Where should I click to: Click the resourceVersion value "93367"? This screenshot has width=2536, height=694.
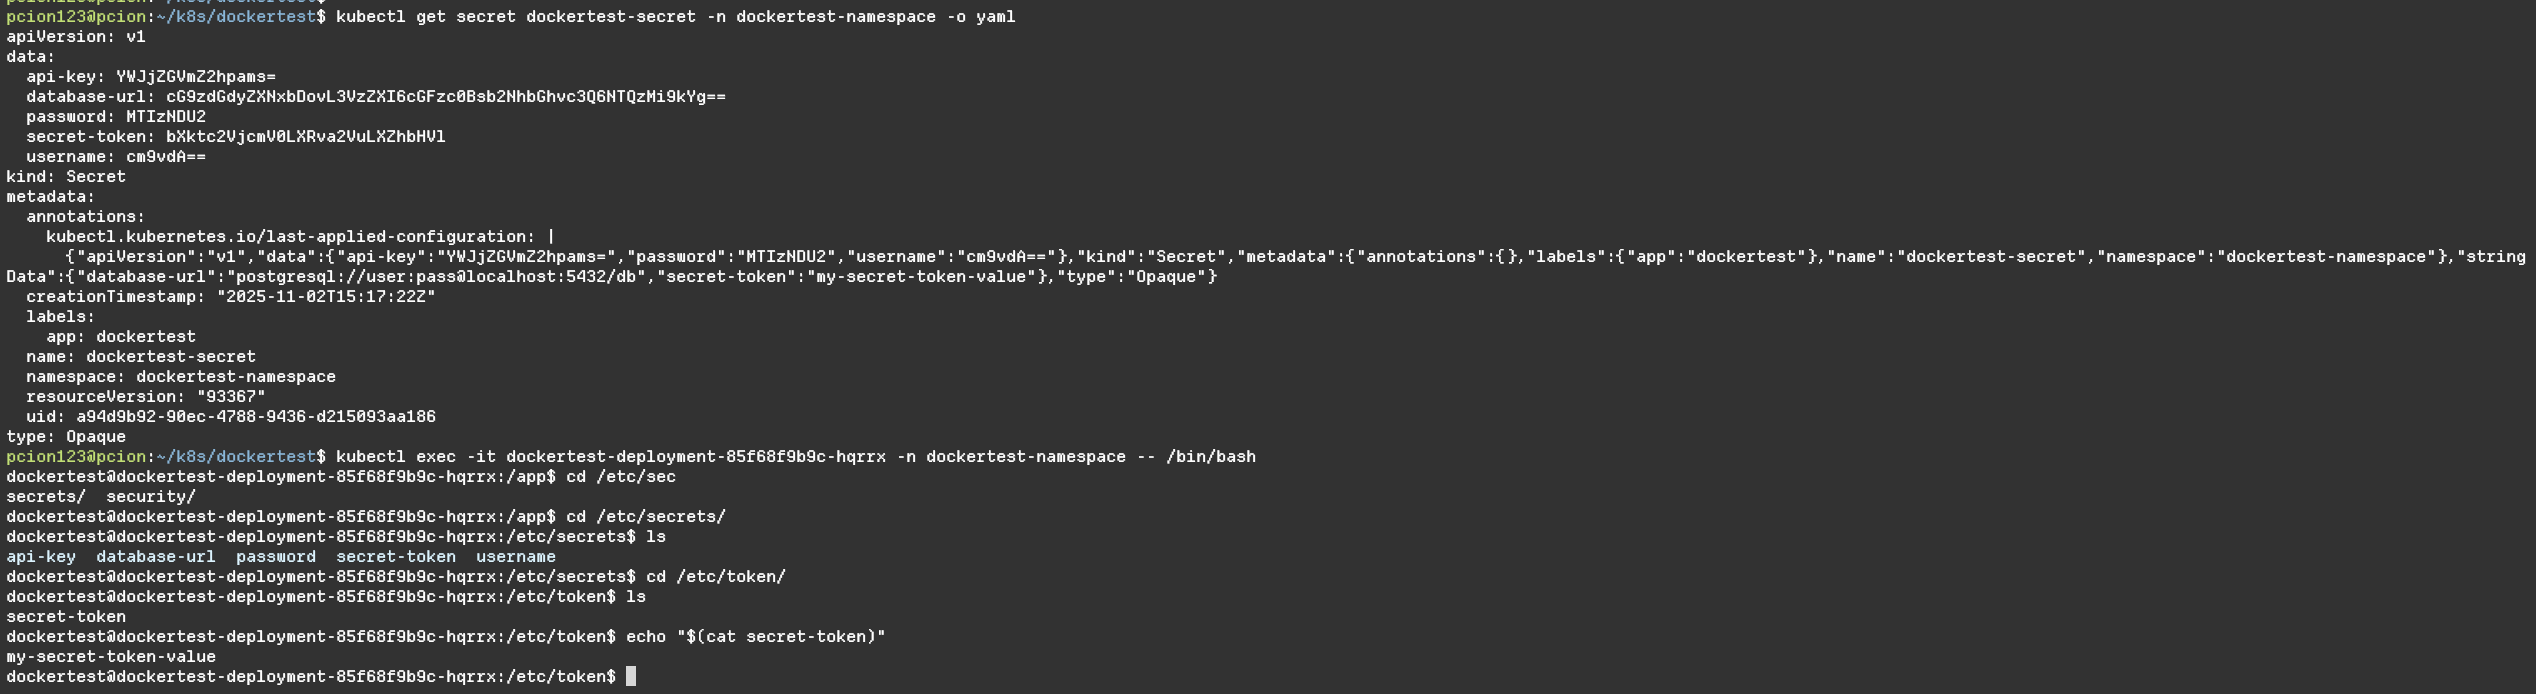pos(231,397)
